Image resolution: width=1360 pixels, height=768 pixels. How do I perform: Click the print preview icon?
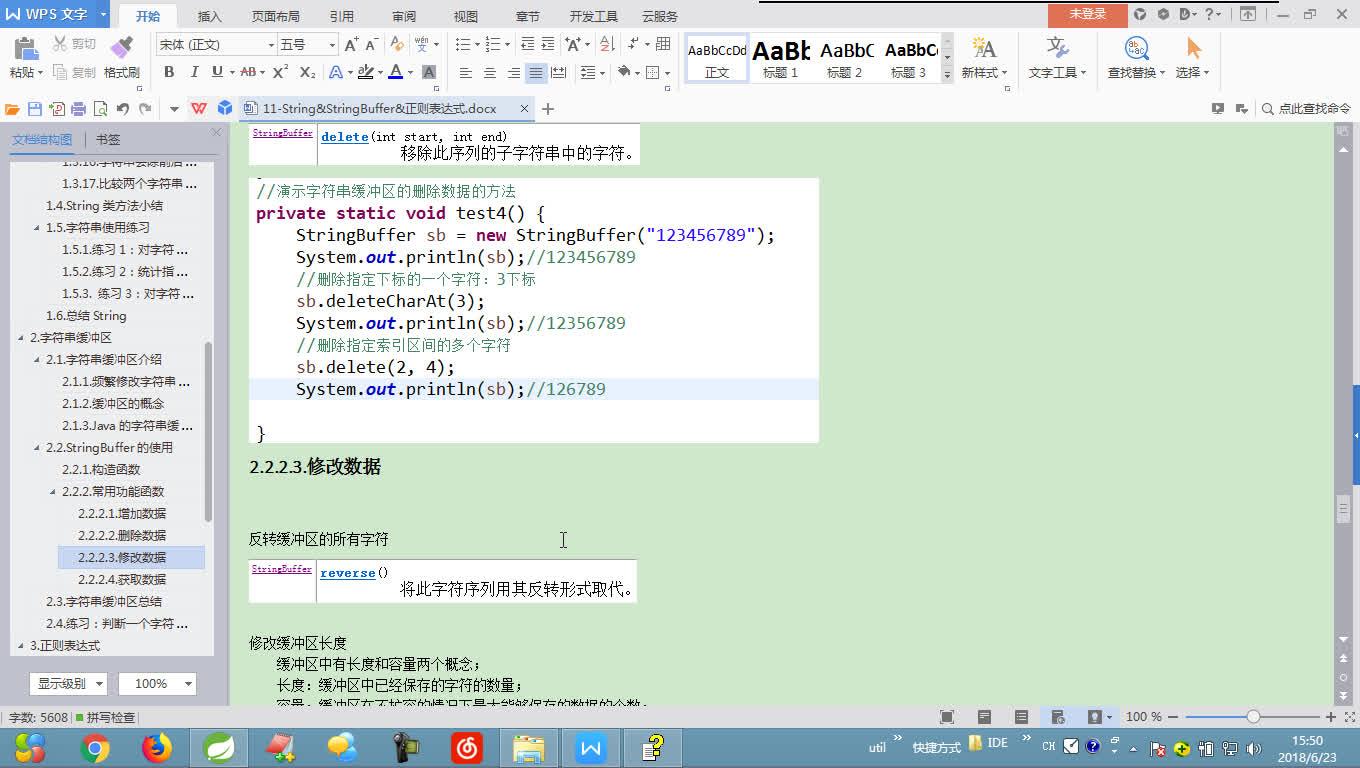99,109
